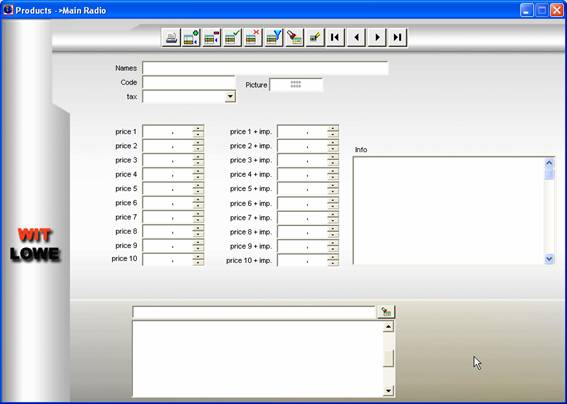
Task: Jump to the last record
Action: (397, 37)
